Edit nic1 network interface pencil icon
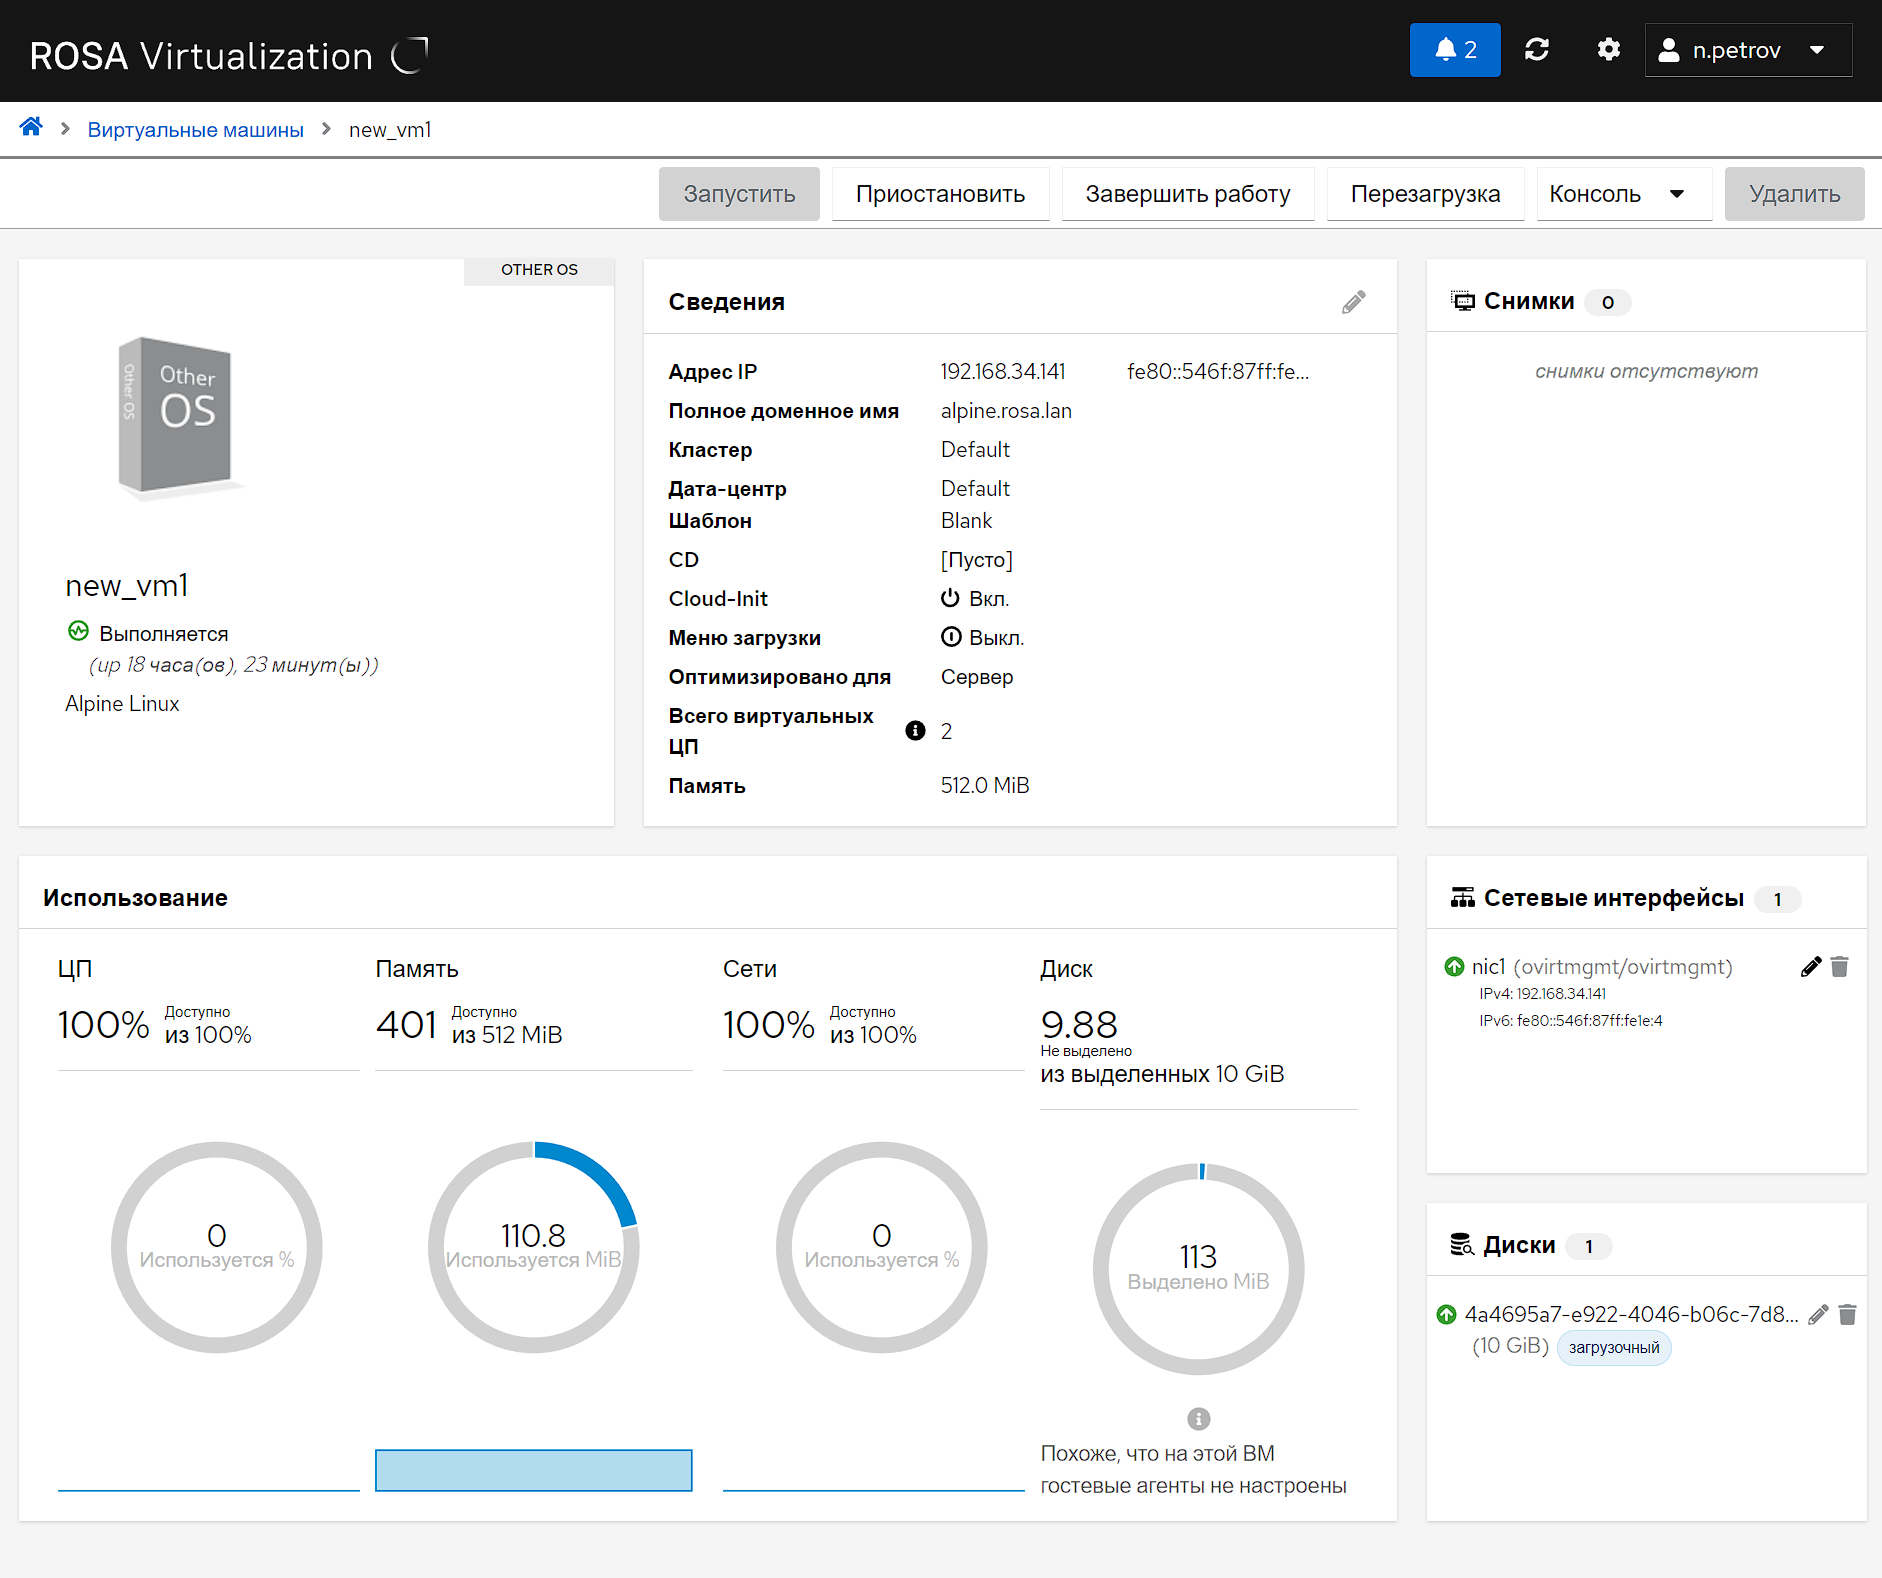Image resolution: width=1882 pixels, height=1578 pixels. point(1810,966)
